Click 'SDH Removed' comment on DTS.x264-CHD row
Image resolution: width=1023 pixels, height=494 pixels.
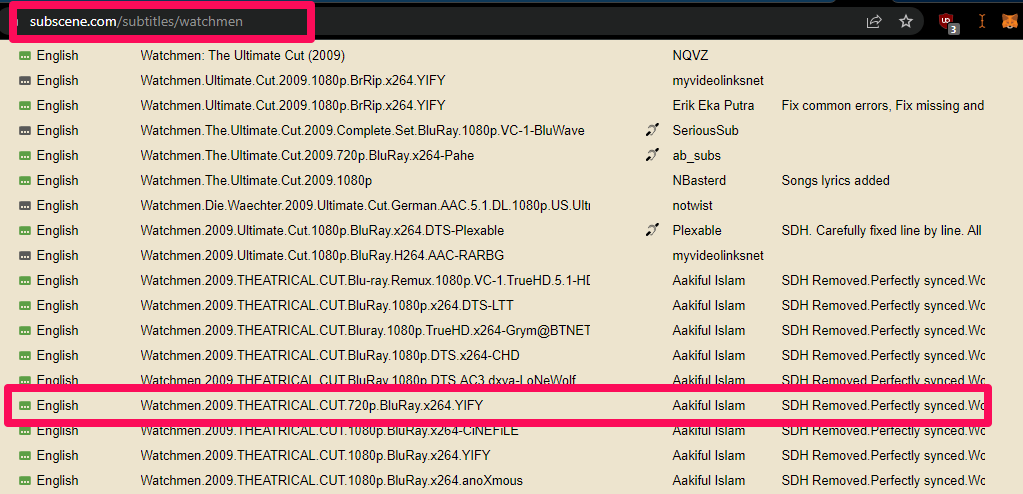883,356
